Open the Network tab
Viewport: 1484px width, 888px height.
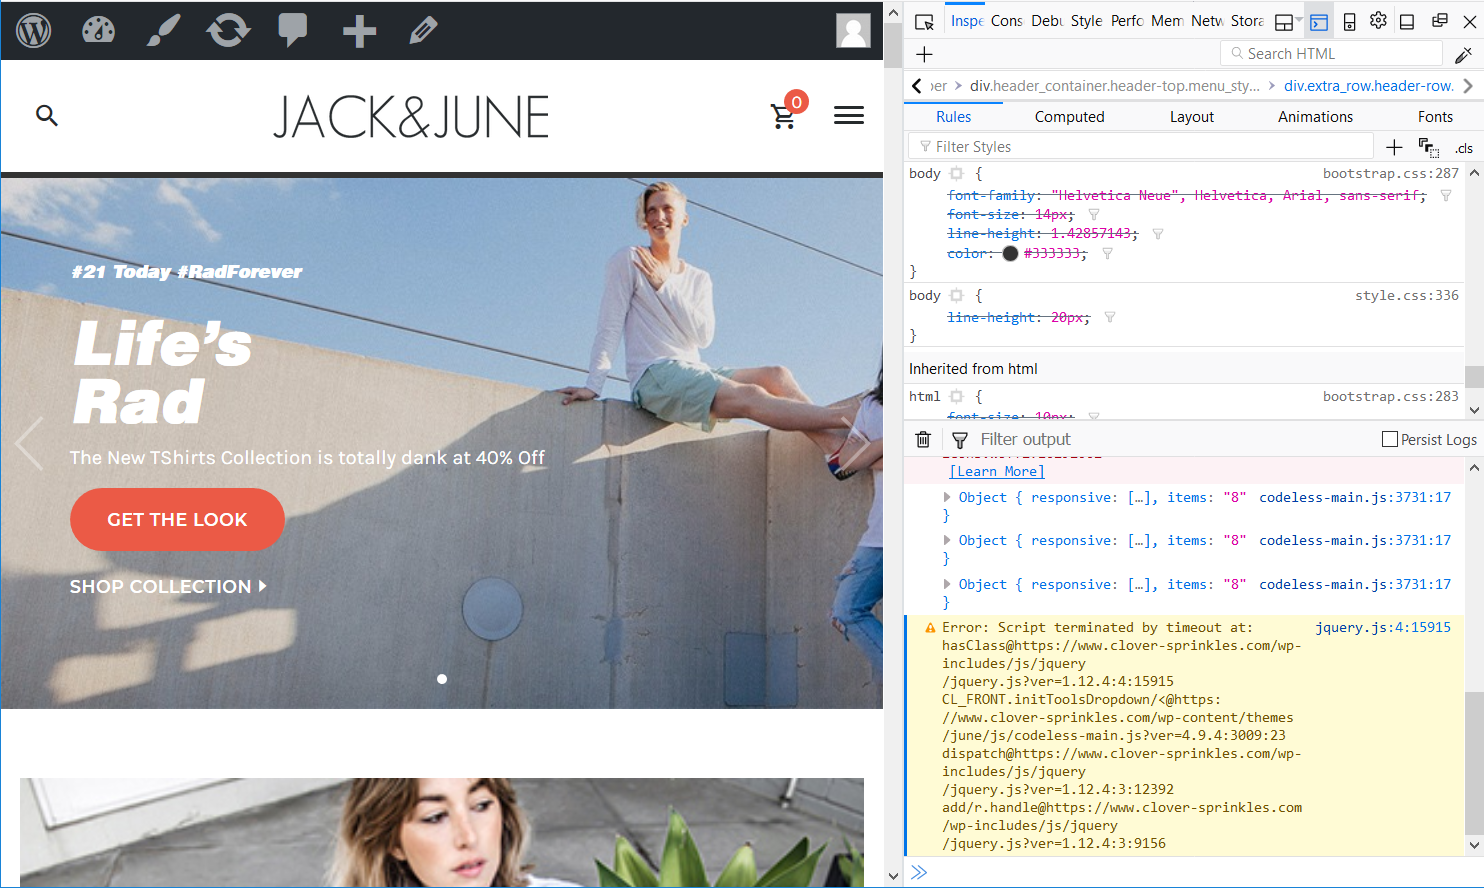(x=1207, y=21)
